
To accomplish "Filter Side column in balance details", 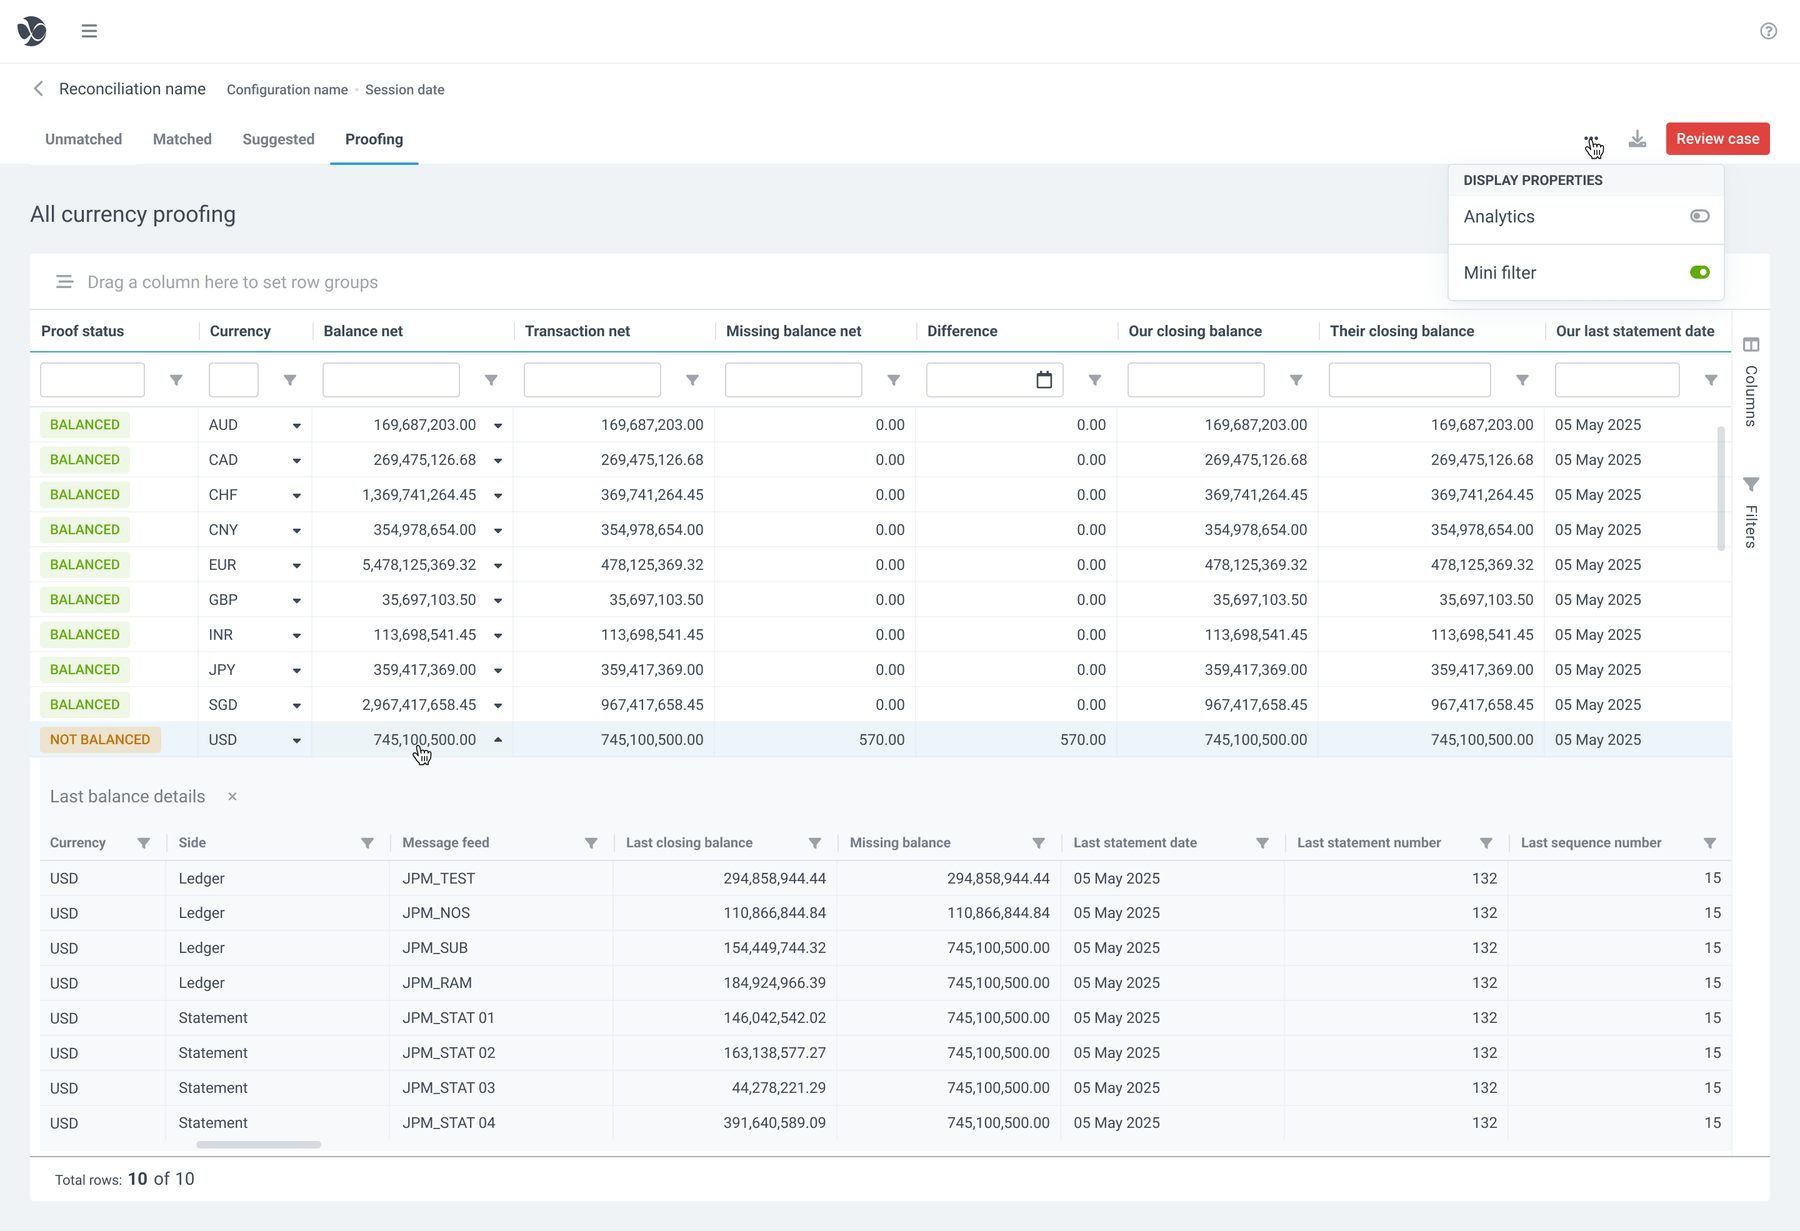I will (367, 843).
